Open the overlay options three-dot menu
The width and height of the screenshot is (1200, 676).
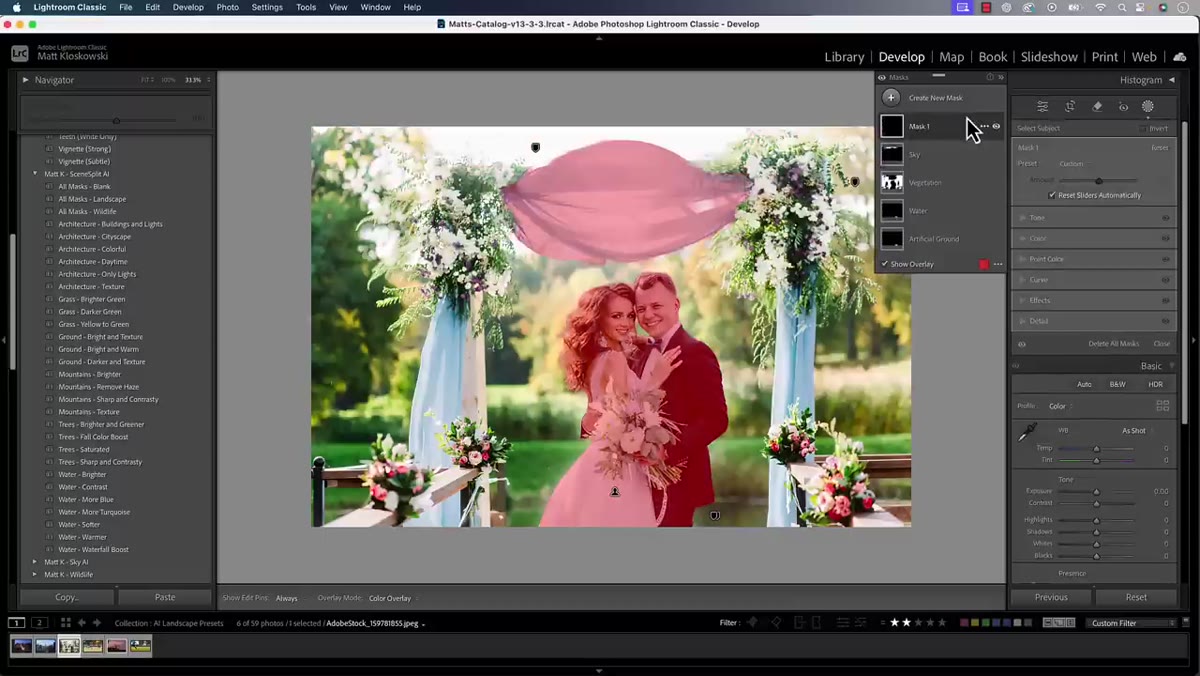(998, 264)
